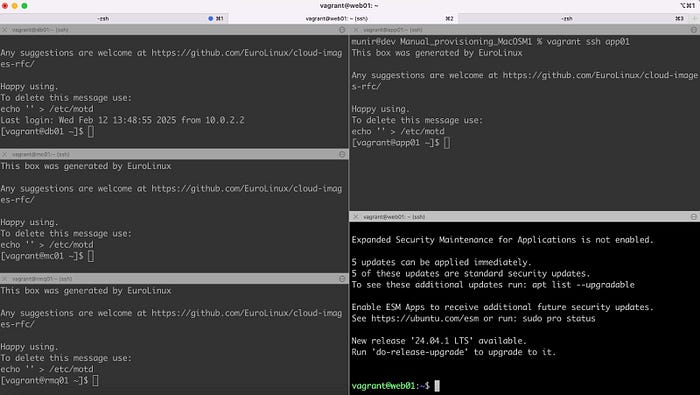This screenshot has width=700, height=395.
Task: Switch to the third -zsh tab
Action: tap(573, 18)
